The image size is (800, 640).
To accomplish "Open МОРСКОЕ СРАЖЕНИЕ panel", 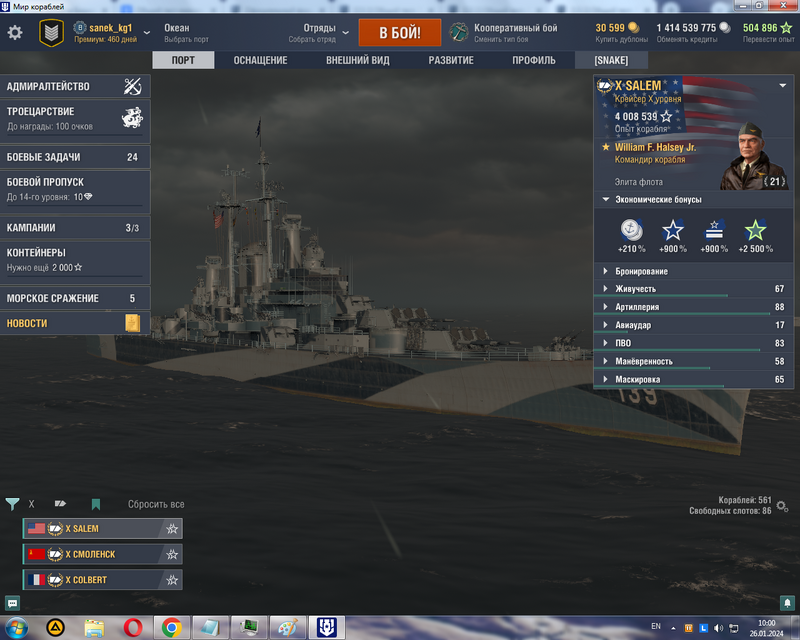I will 75,298.
